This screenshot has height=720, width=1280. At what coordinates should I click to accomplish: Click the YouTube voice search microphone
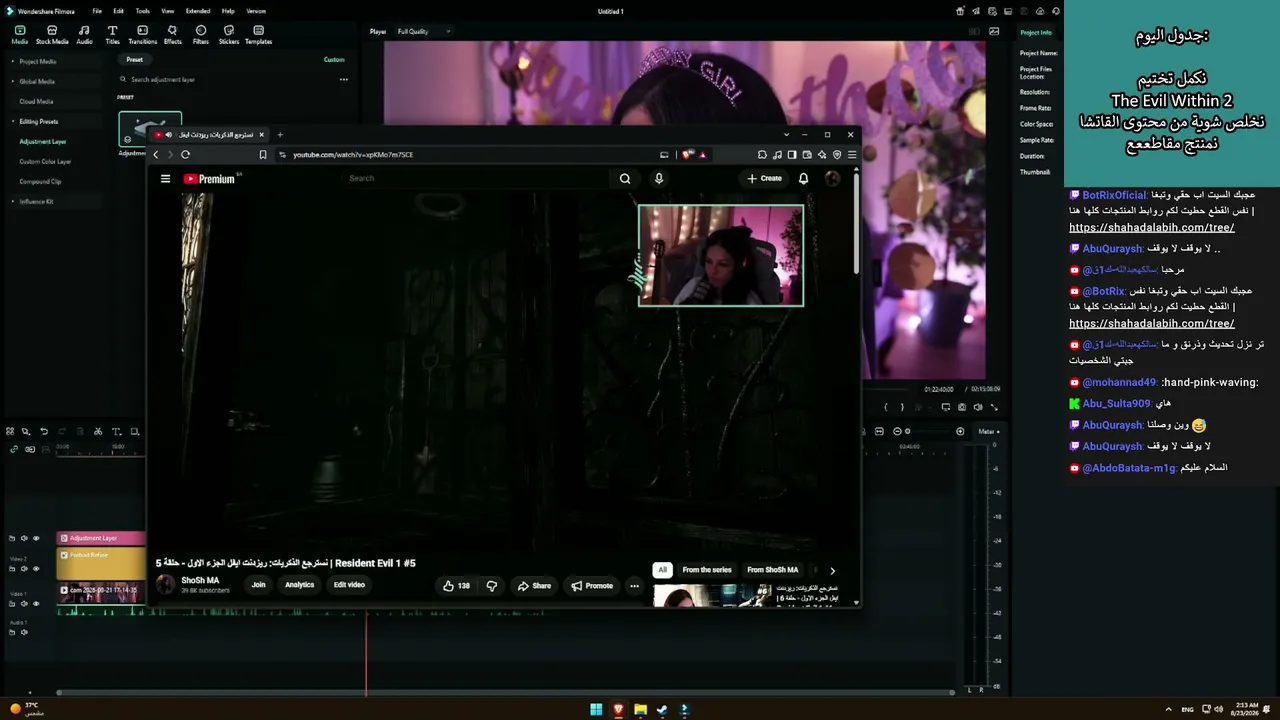coord(658,178)
